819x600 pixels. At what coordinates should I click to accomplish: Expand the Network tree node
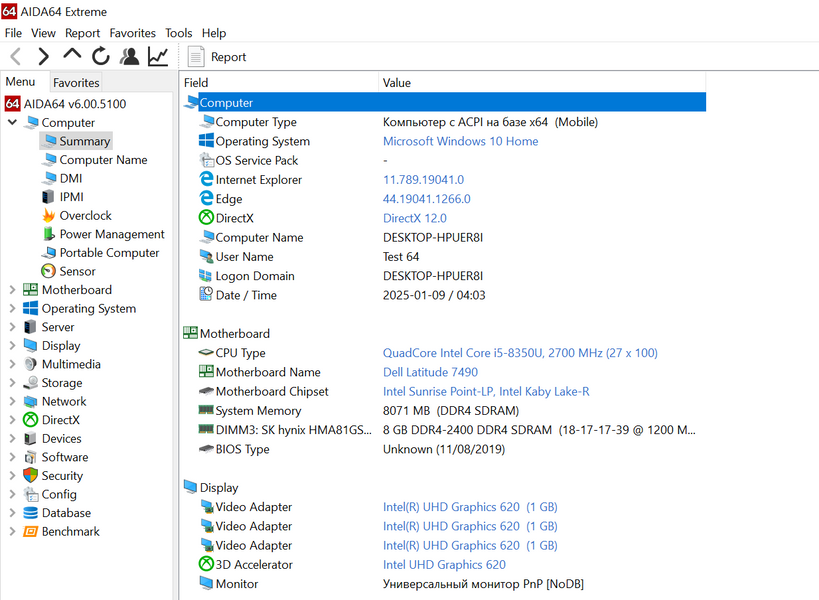click(13, 401)
